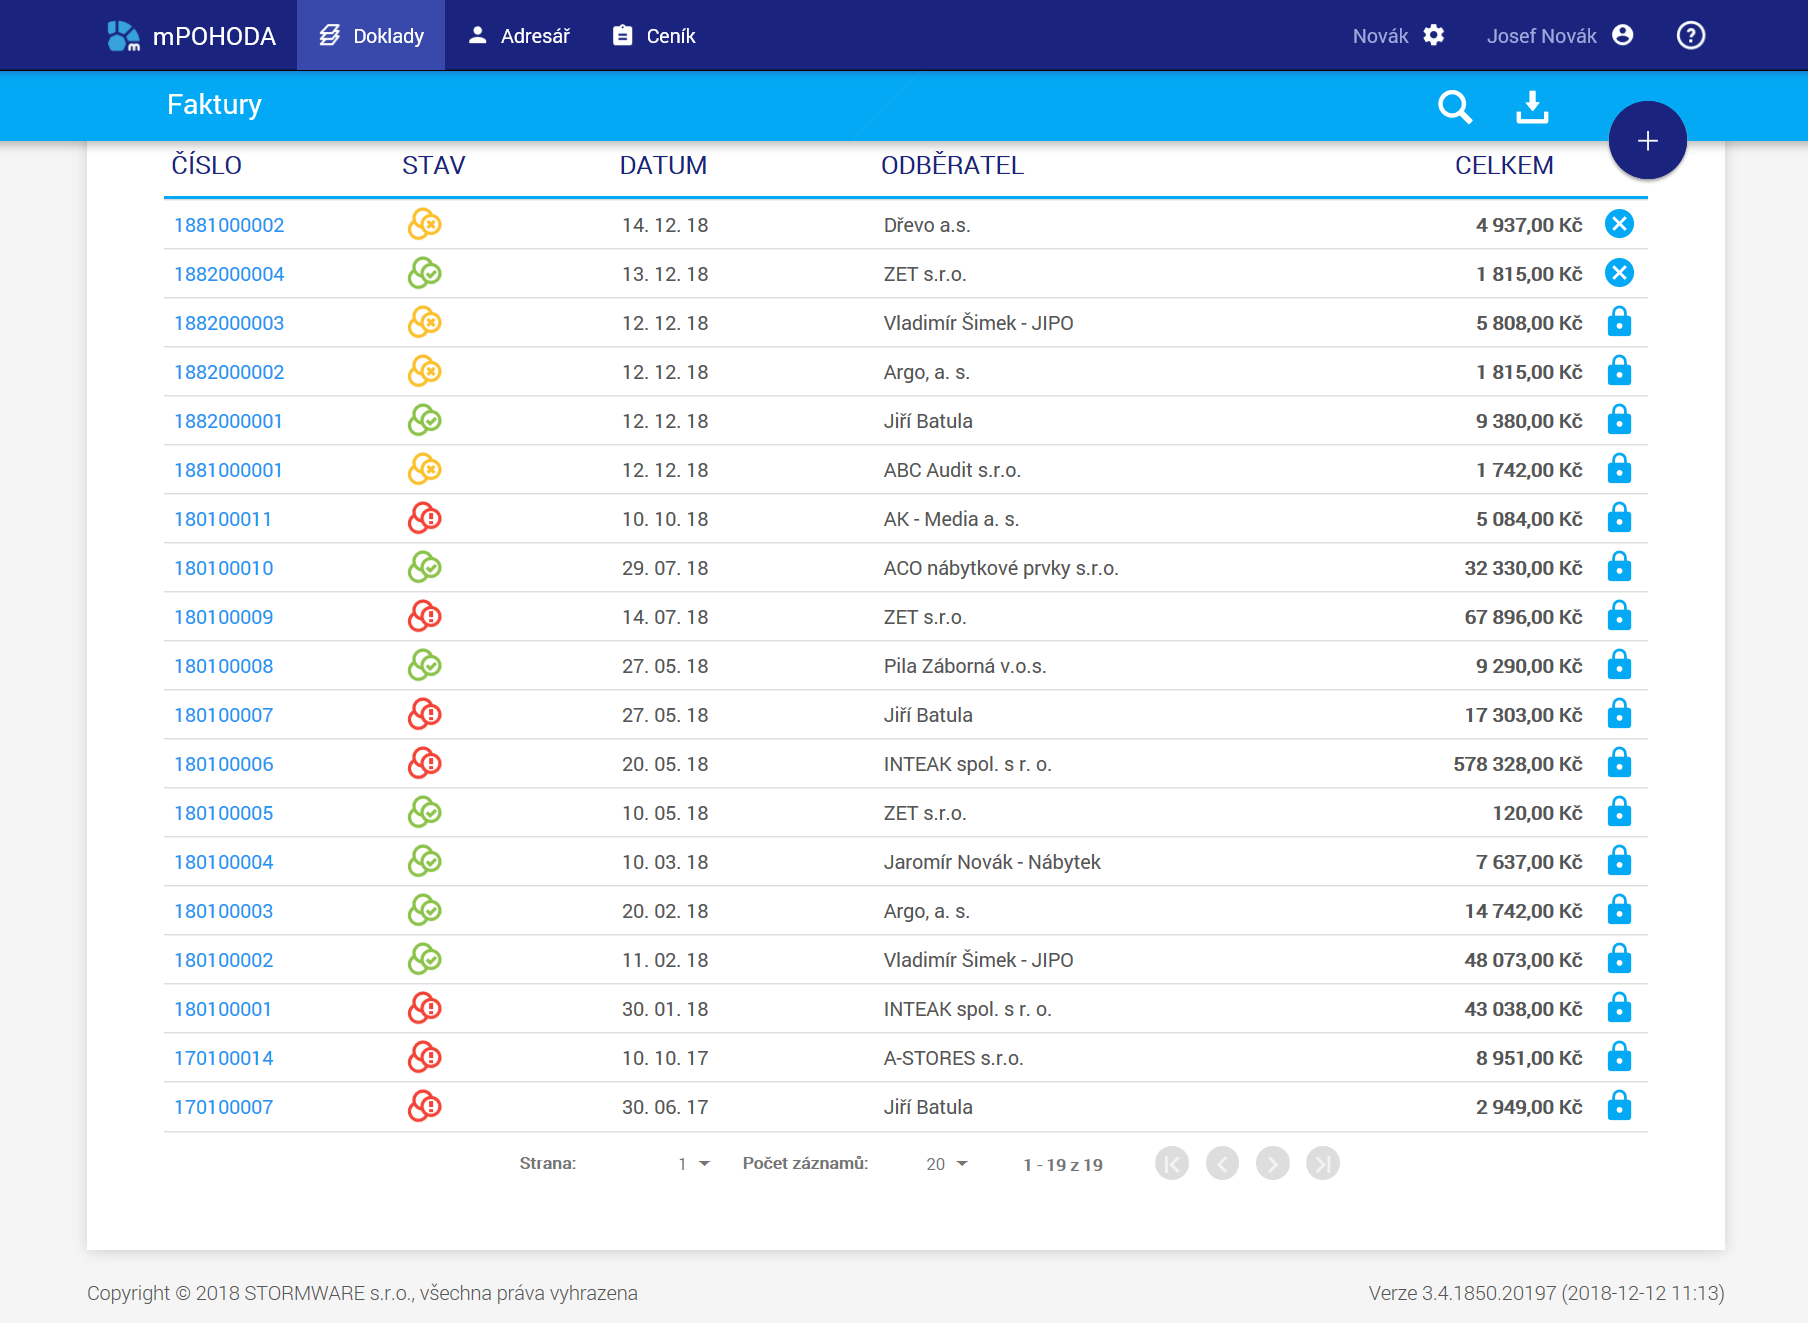
Task: Click the mPOHODA logo
Action: pyautogui.click(x=192, y=36)
